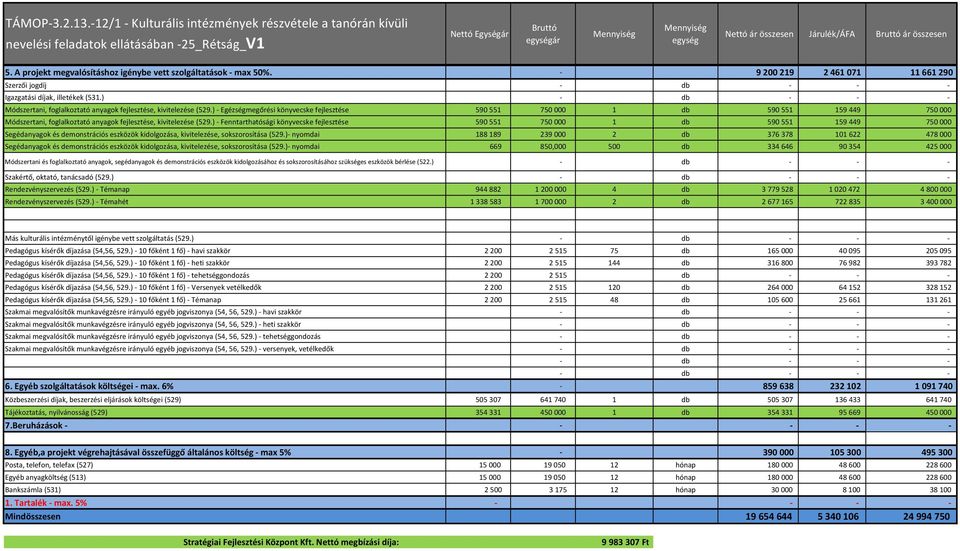The width and height of the screenshot is (960, 551).
Task: Click 'Egyéb anyagköltség (513)' row label
Action: coord(45,478)
